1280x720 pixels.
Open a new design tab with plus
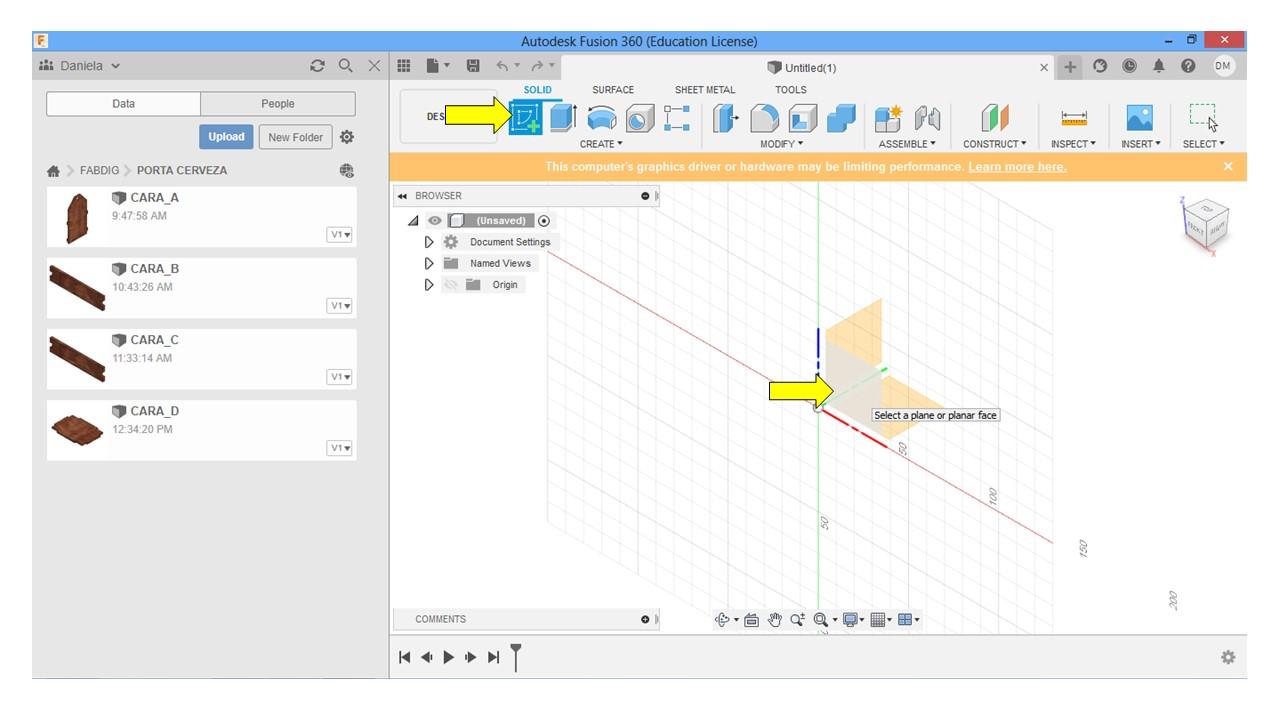[1070, 67]
